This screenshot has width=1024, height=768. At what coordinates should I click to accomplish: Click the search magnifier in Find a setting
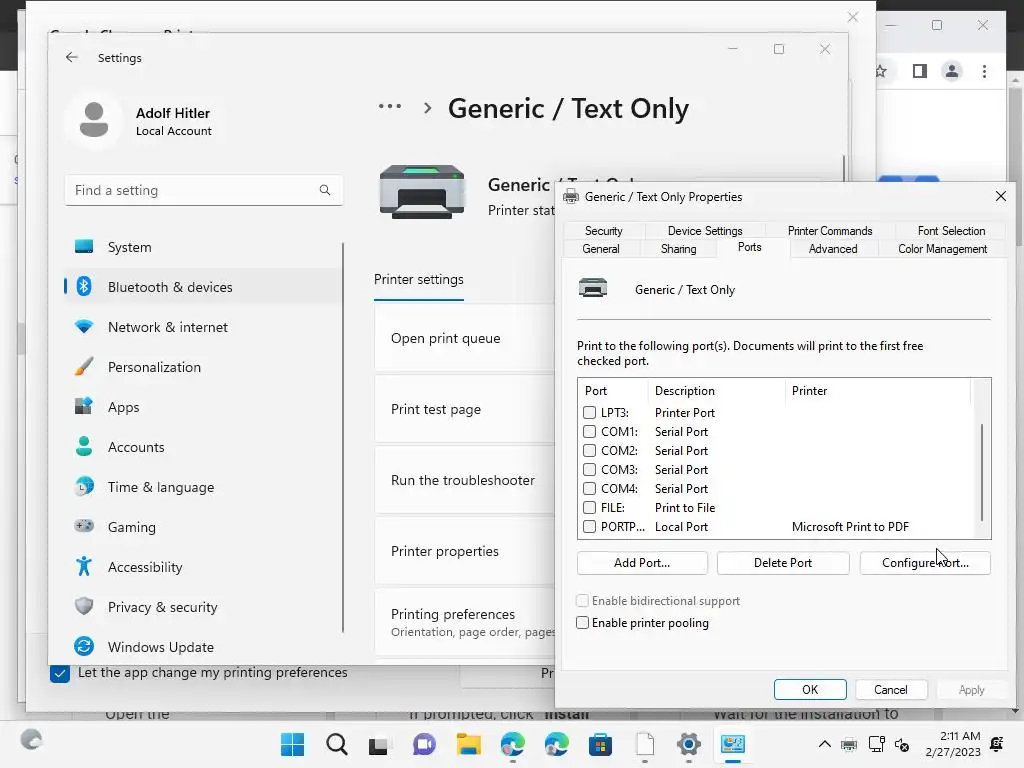pos(325,190)
